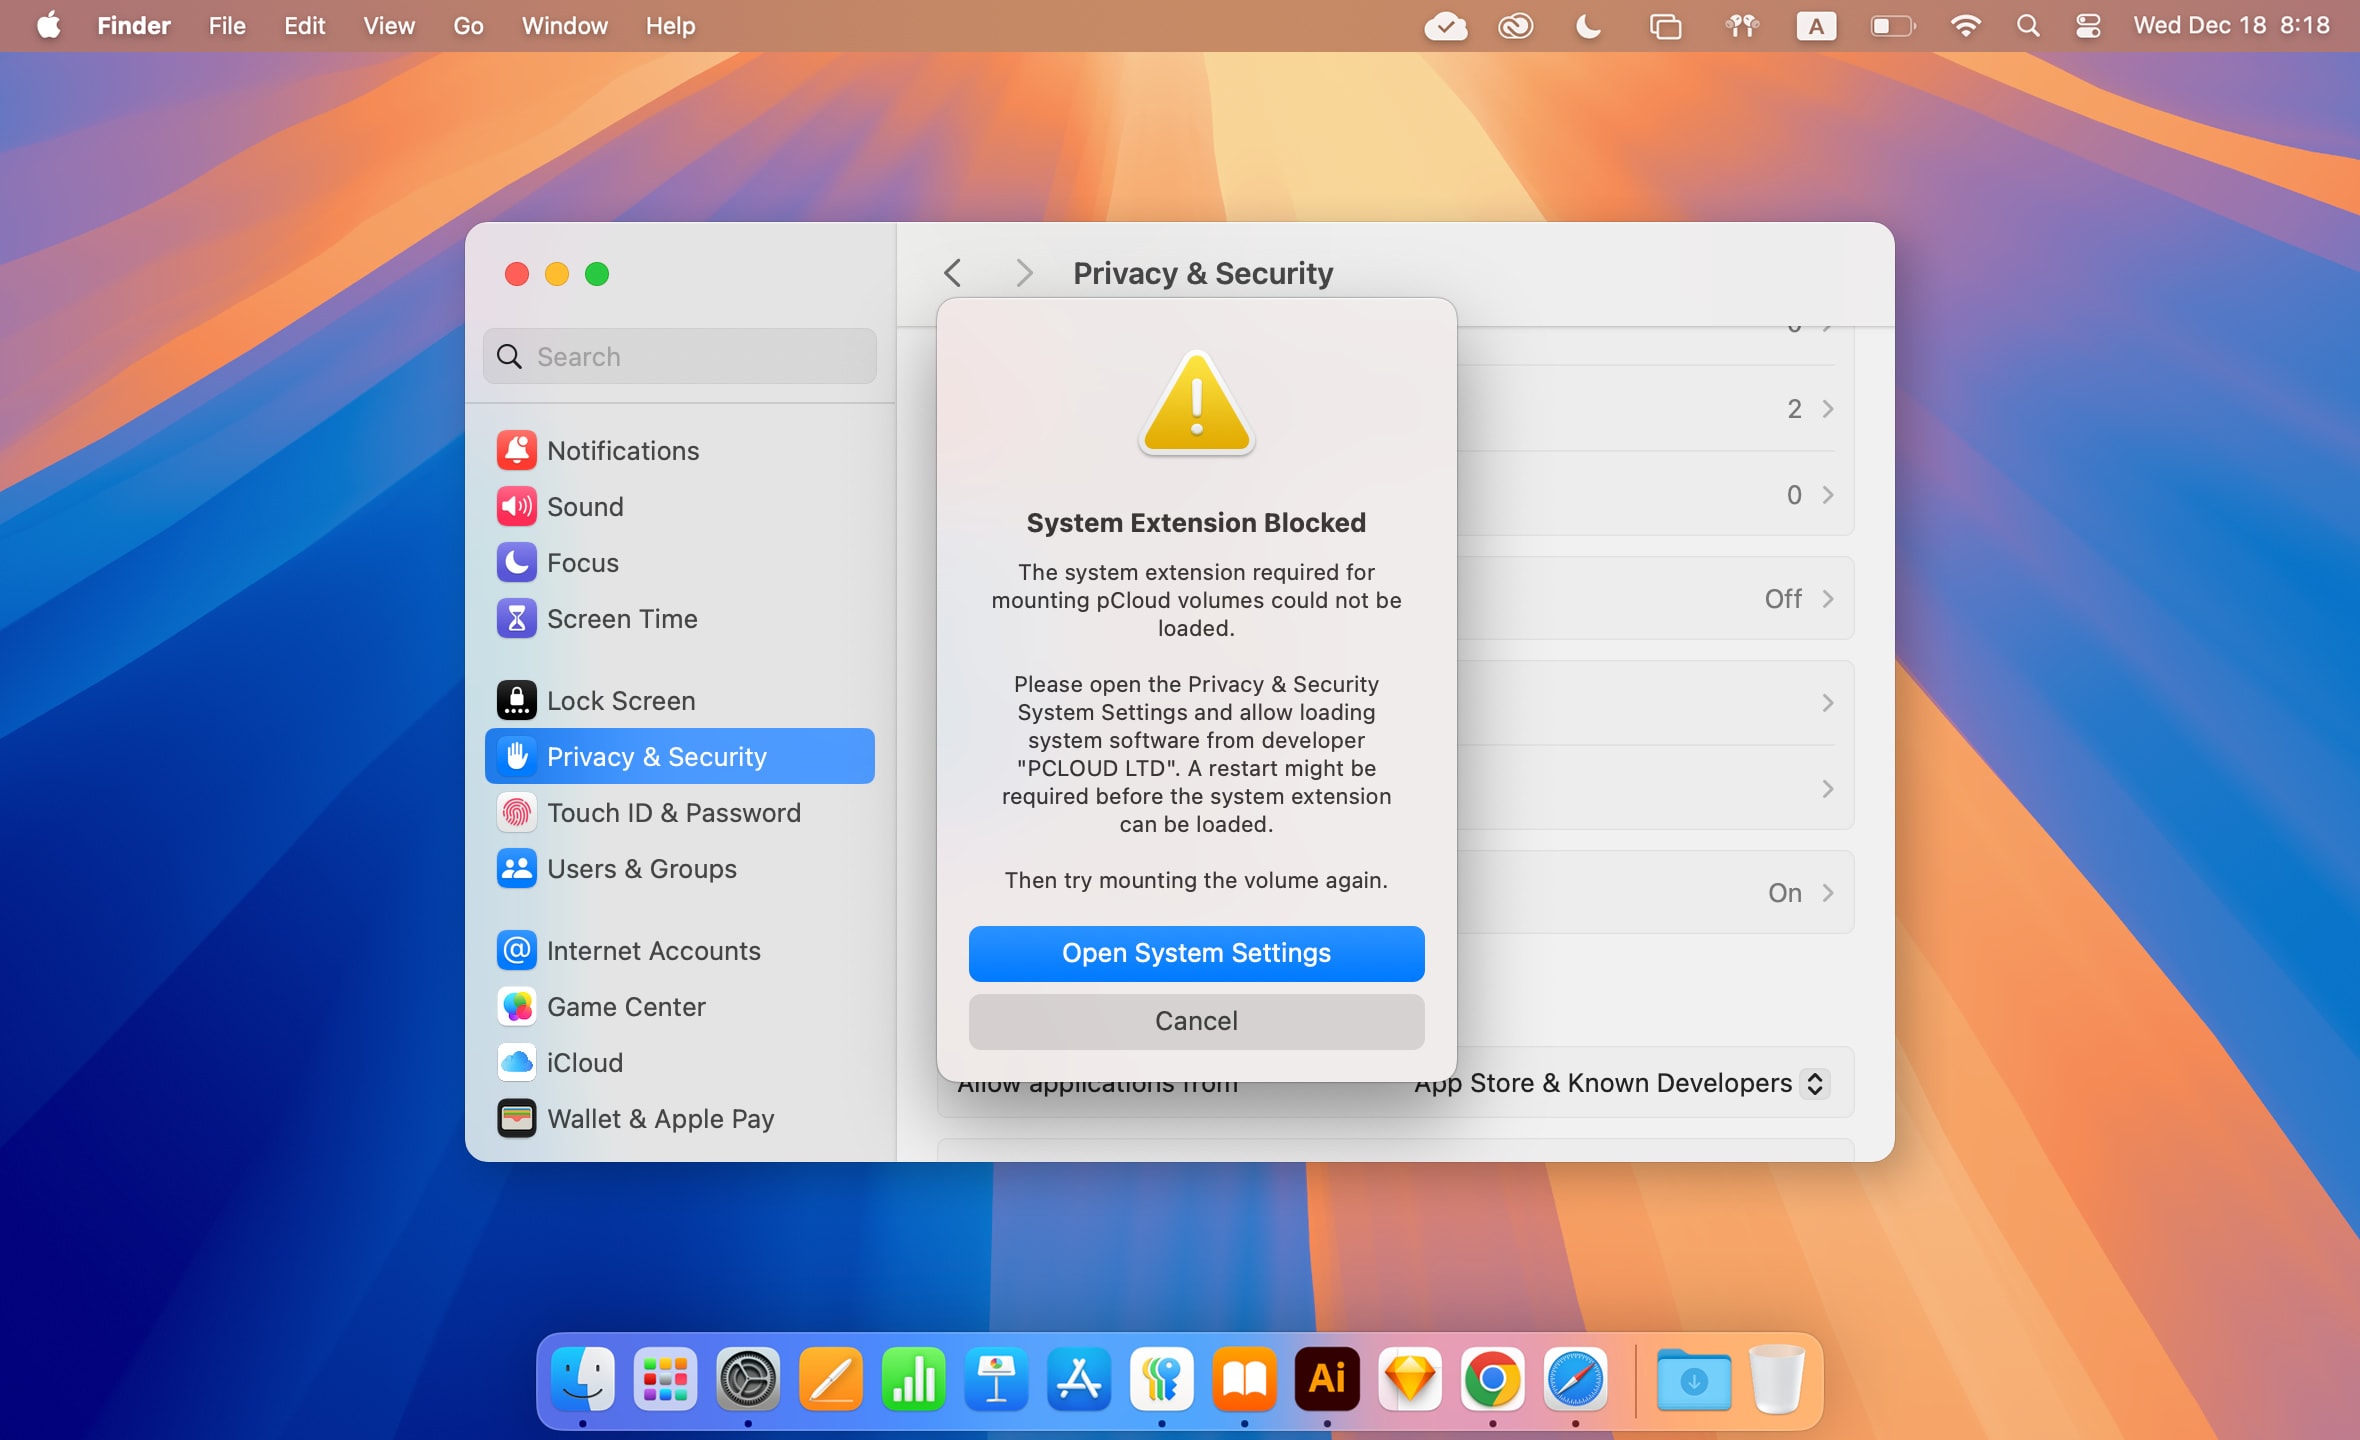Select Lock Screen in the sidebar

621,700
